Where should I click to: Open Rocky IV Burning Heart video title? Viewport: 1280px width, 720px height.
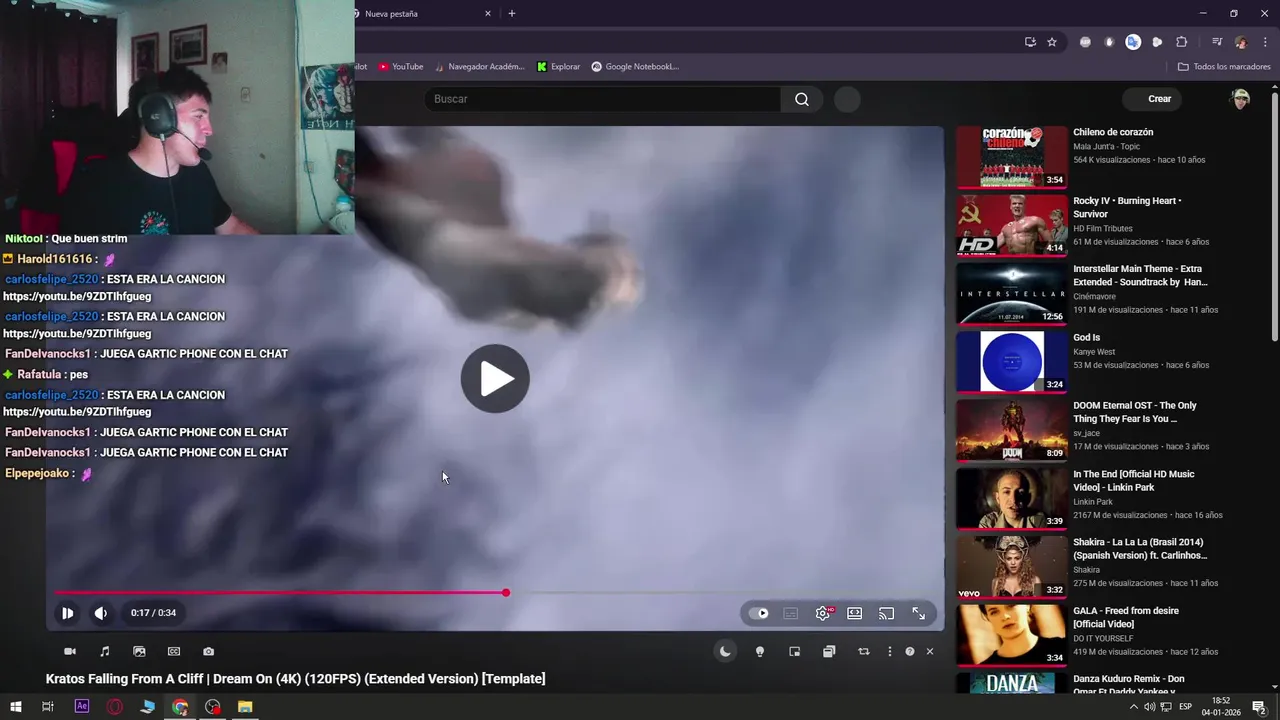tap(1127, 207)
